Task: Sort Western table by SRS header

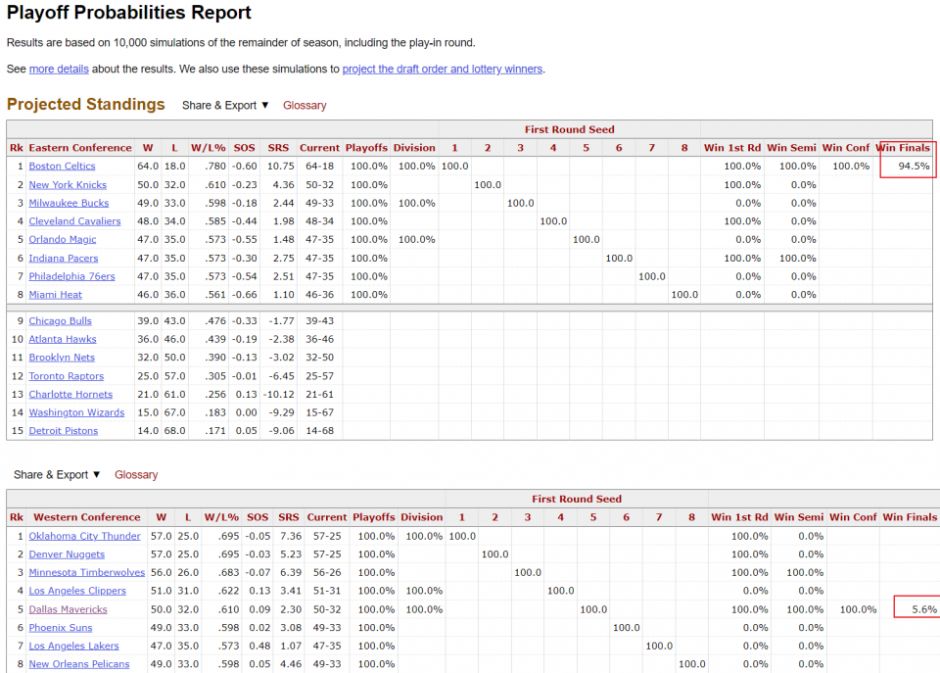Action: pos(288,517)
